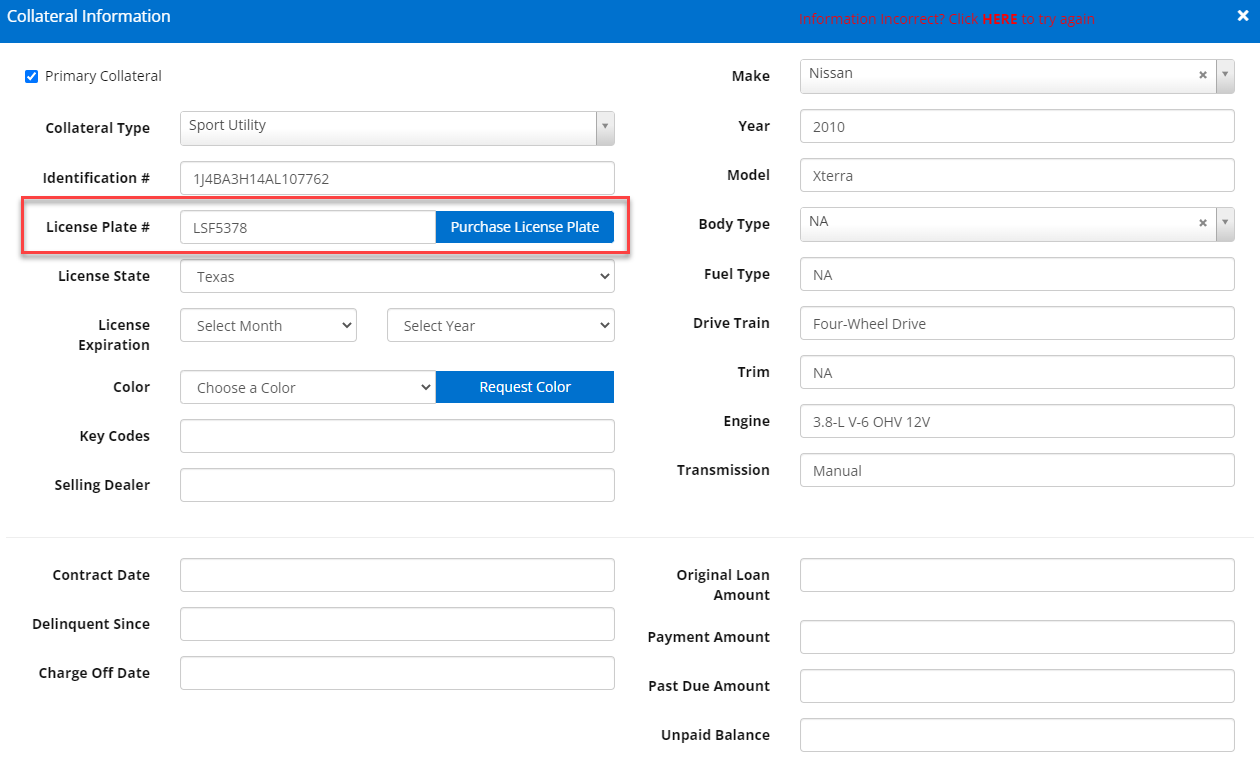Click the Payment Amount field
The image size is (1260, 779).
[1017, 637]
